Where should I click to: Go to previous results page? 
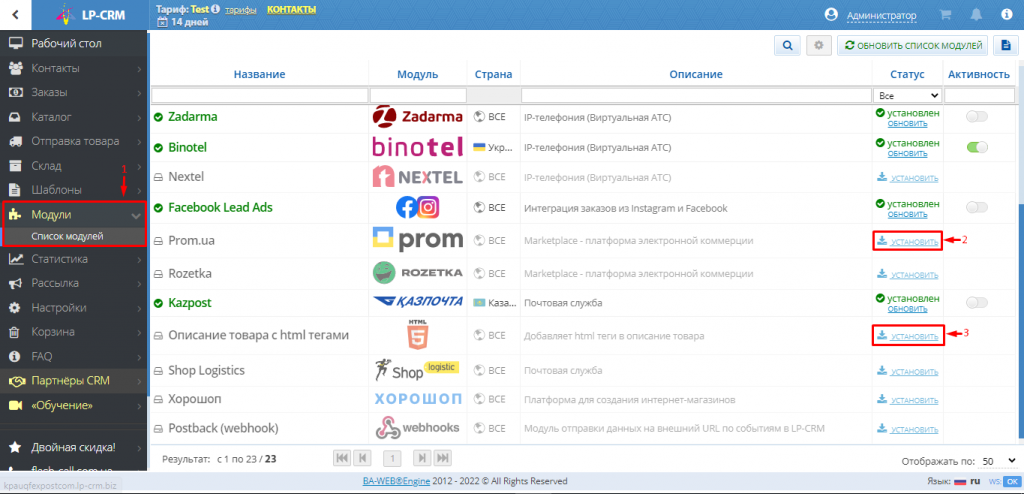363,459
